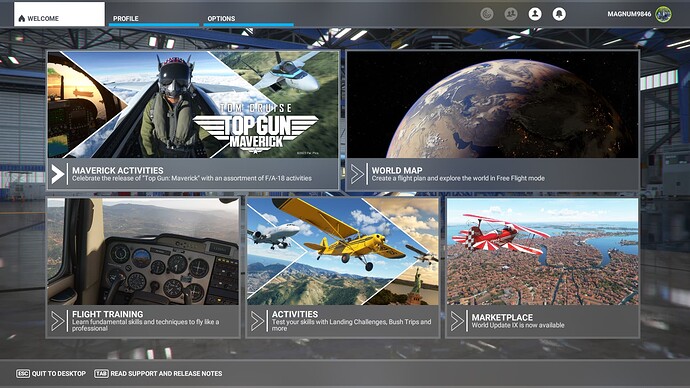Click the chevron icon beside Flight Training
This screenshot has height=388, width=690.
pyautogui.click(x=57, y=321)
